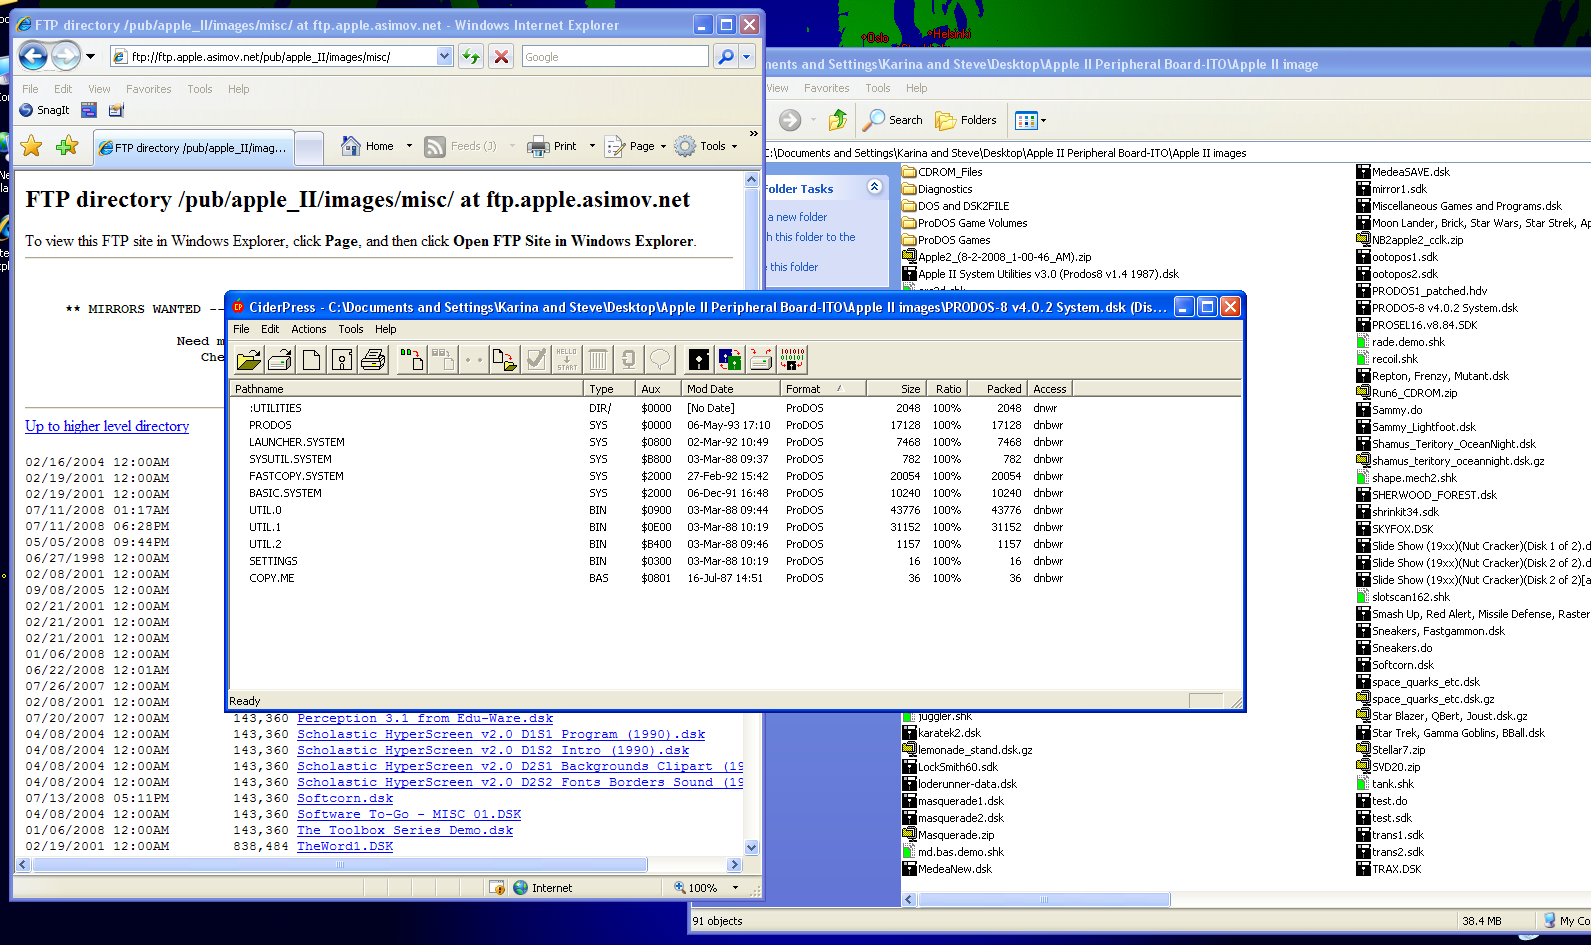Open the IE address bar dropdown
The image size is (1591, 945).
pyautogui.click(x=445, y=57)
